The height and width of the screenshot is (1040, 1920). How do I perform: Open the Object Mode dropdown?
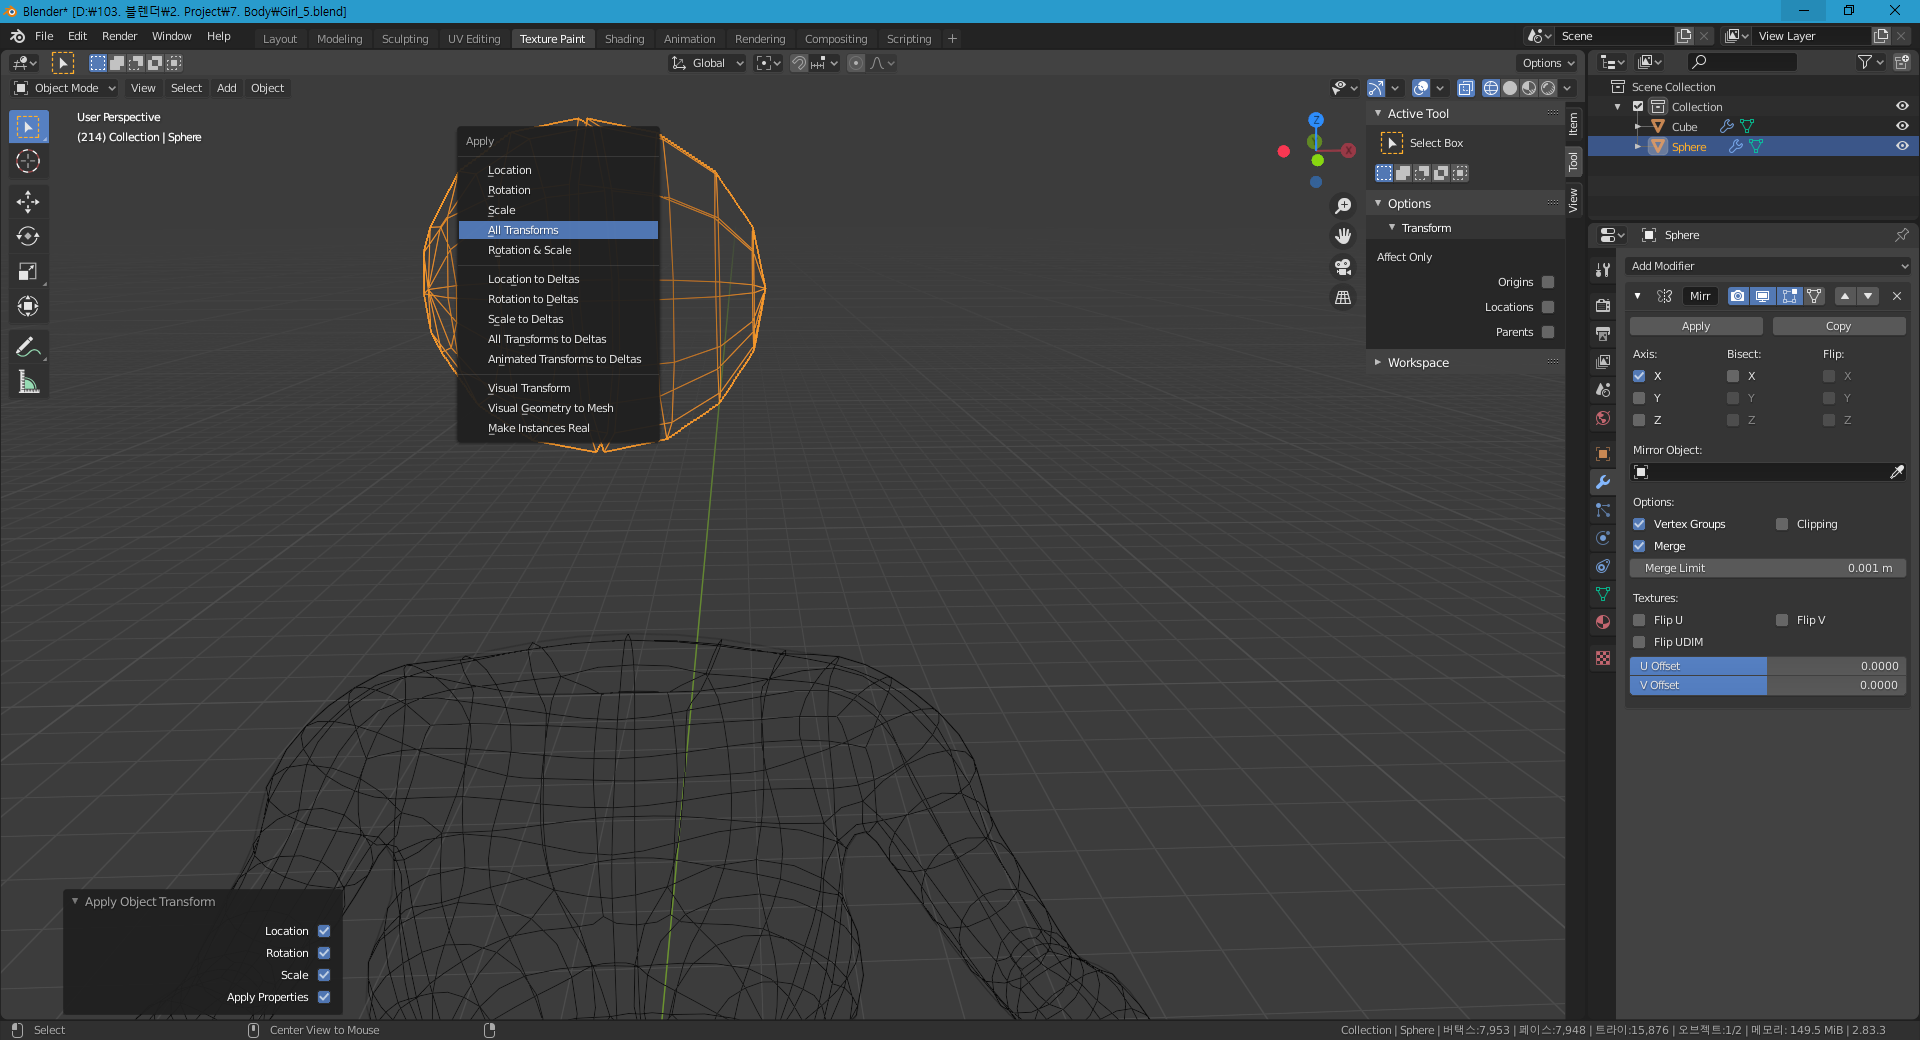click(65, 88)
